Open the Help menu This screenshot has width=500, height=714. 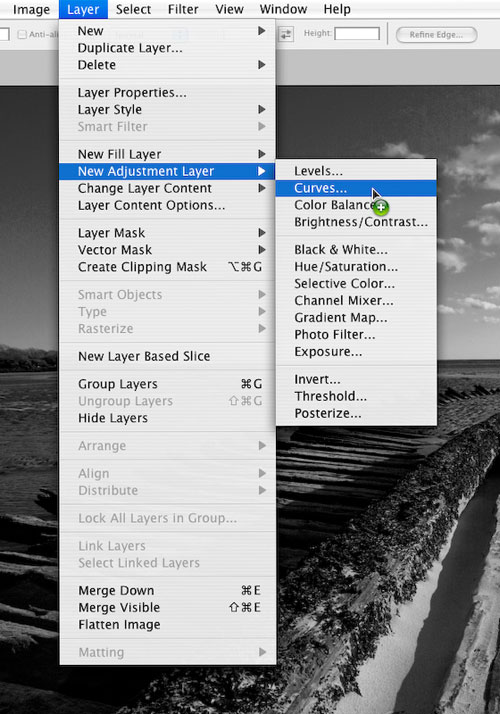337,9
